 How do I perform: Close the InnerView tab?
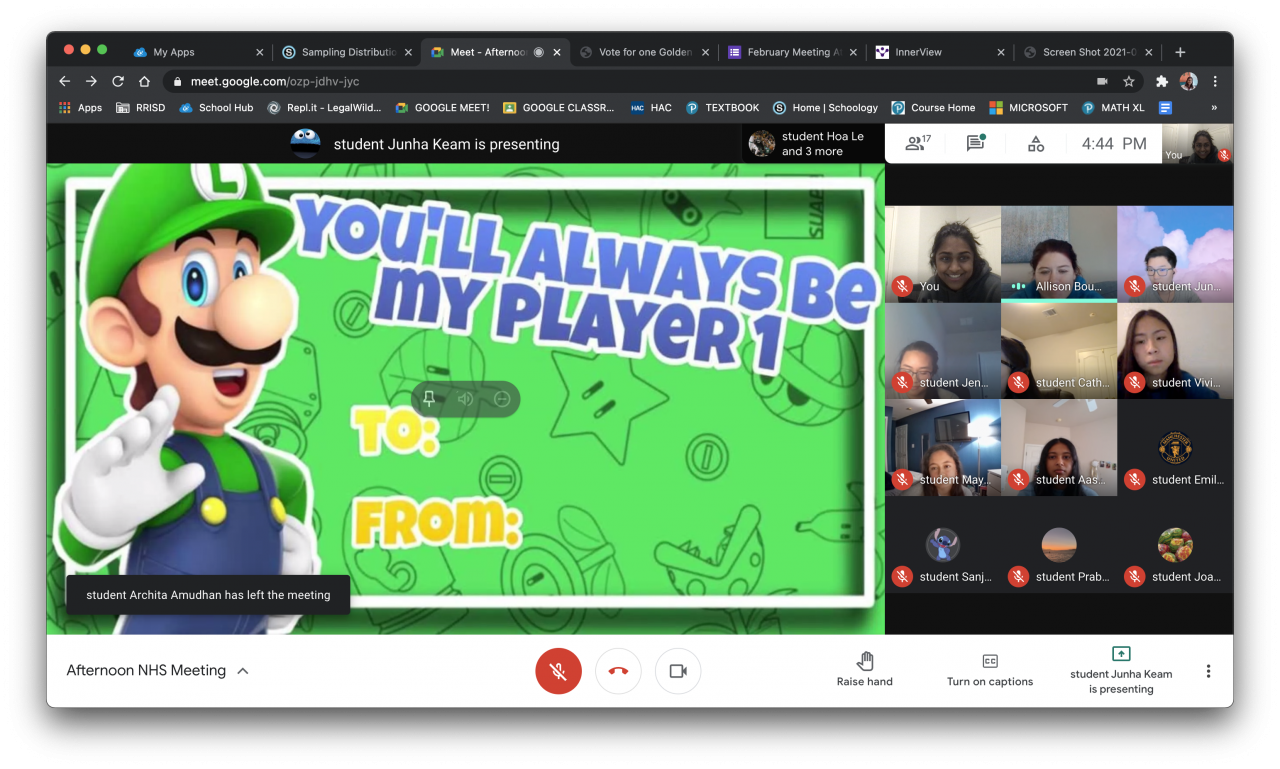click(1001, 52)
